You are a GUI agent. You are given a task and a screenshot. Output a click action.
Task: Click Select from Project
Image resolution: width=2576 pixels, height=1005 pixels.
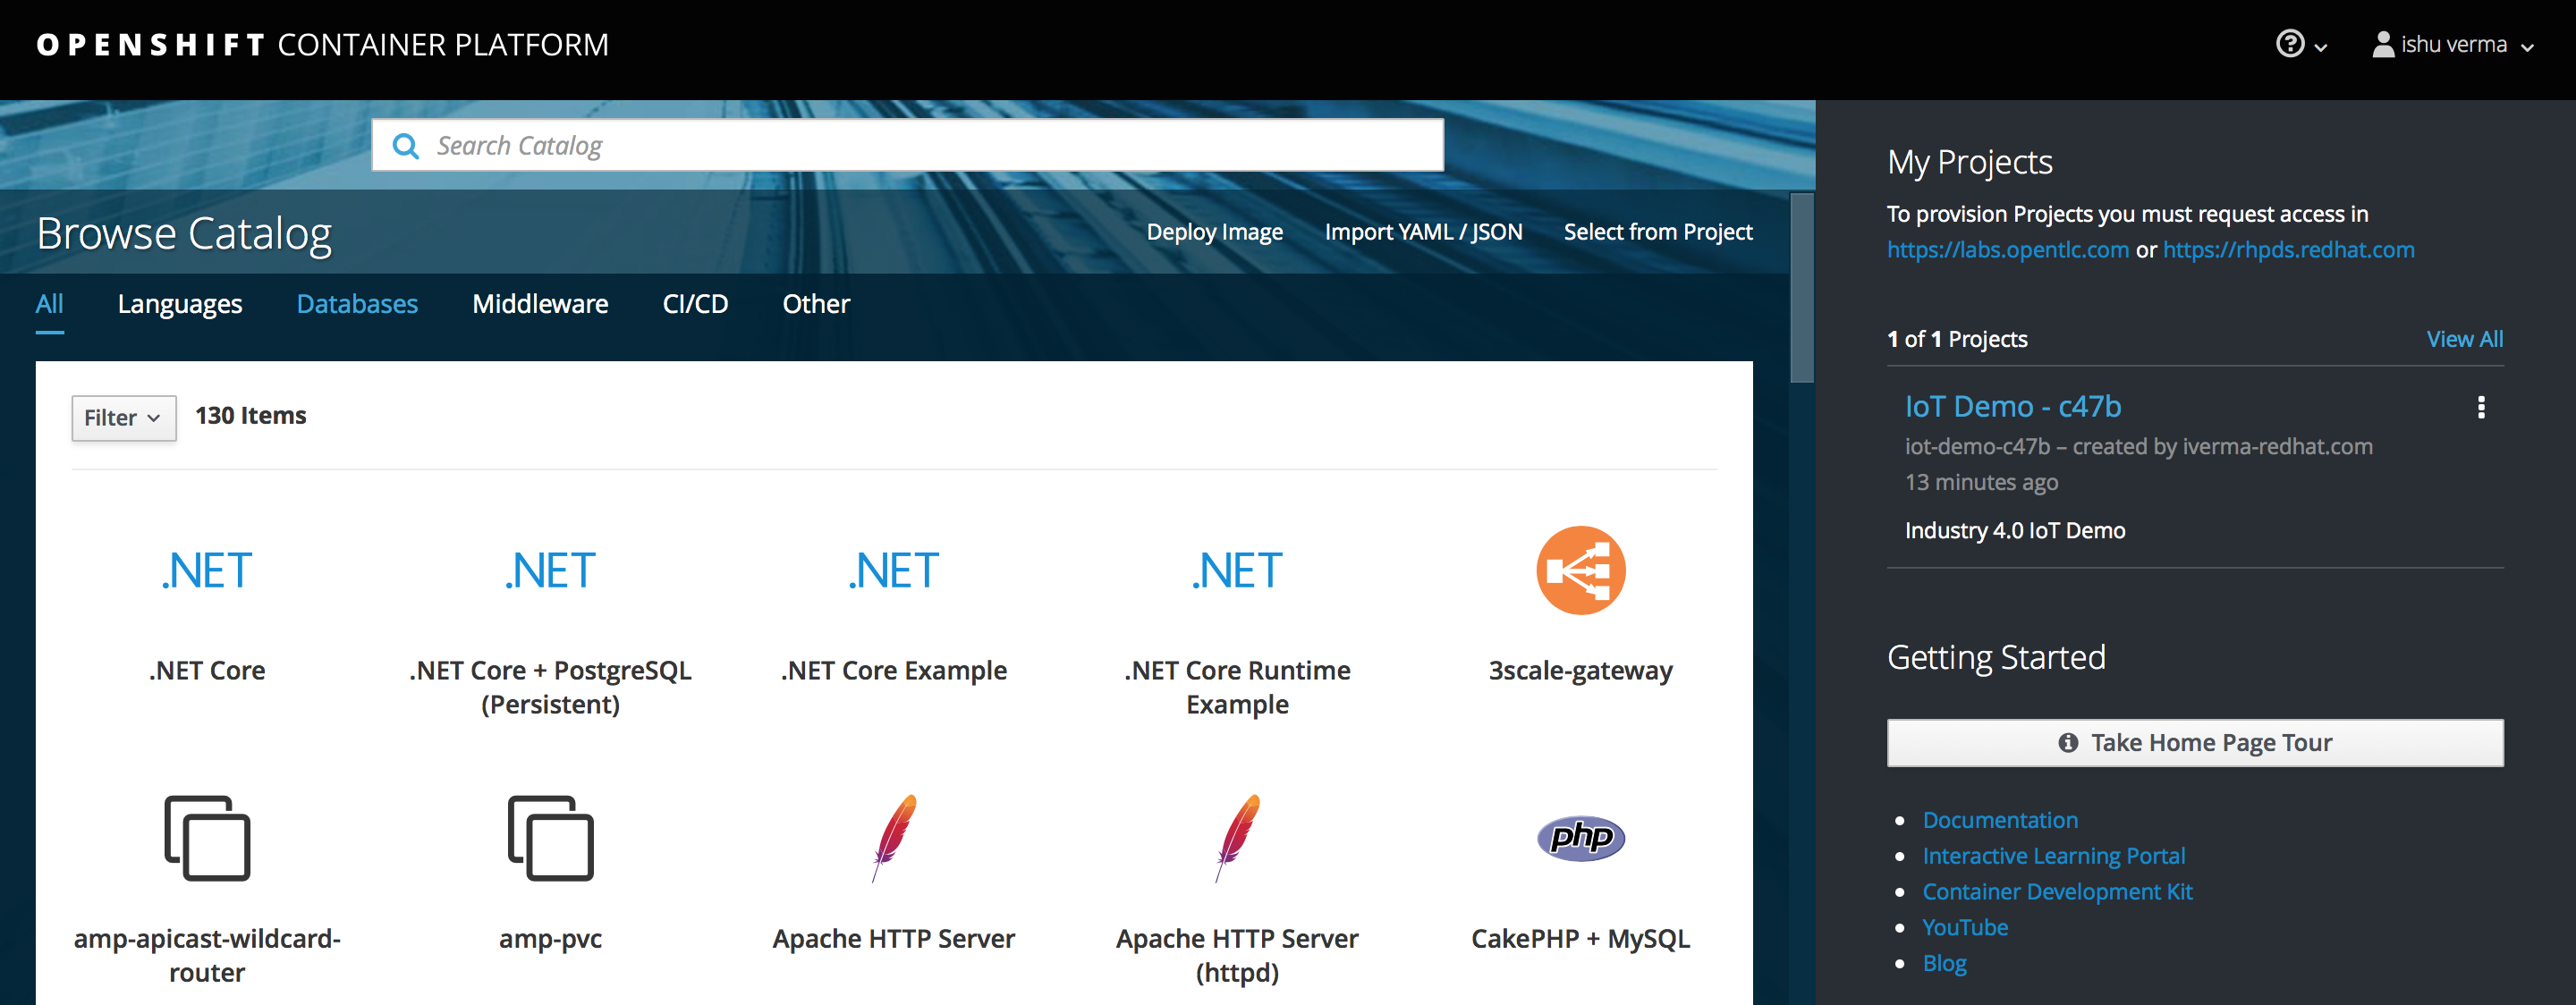[x=1658, y=232]
